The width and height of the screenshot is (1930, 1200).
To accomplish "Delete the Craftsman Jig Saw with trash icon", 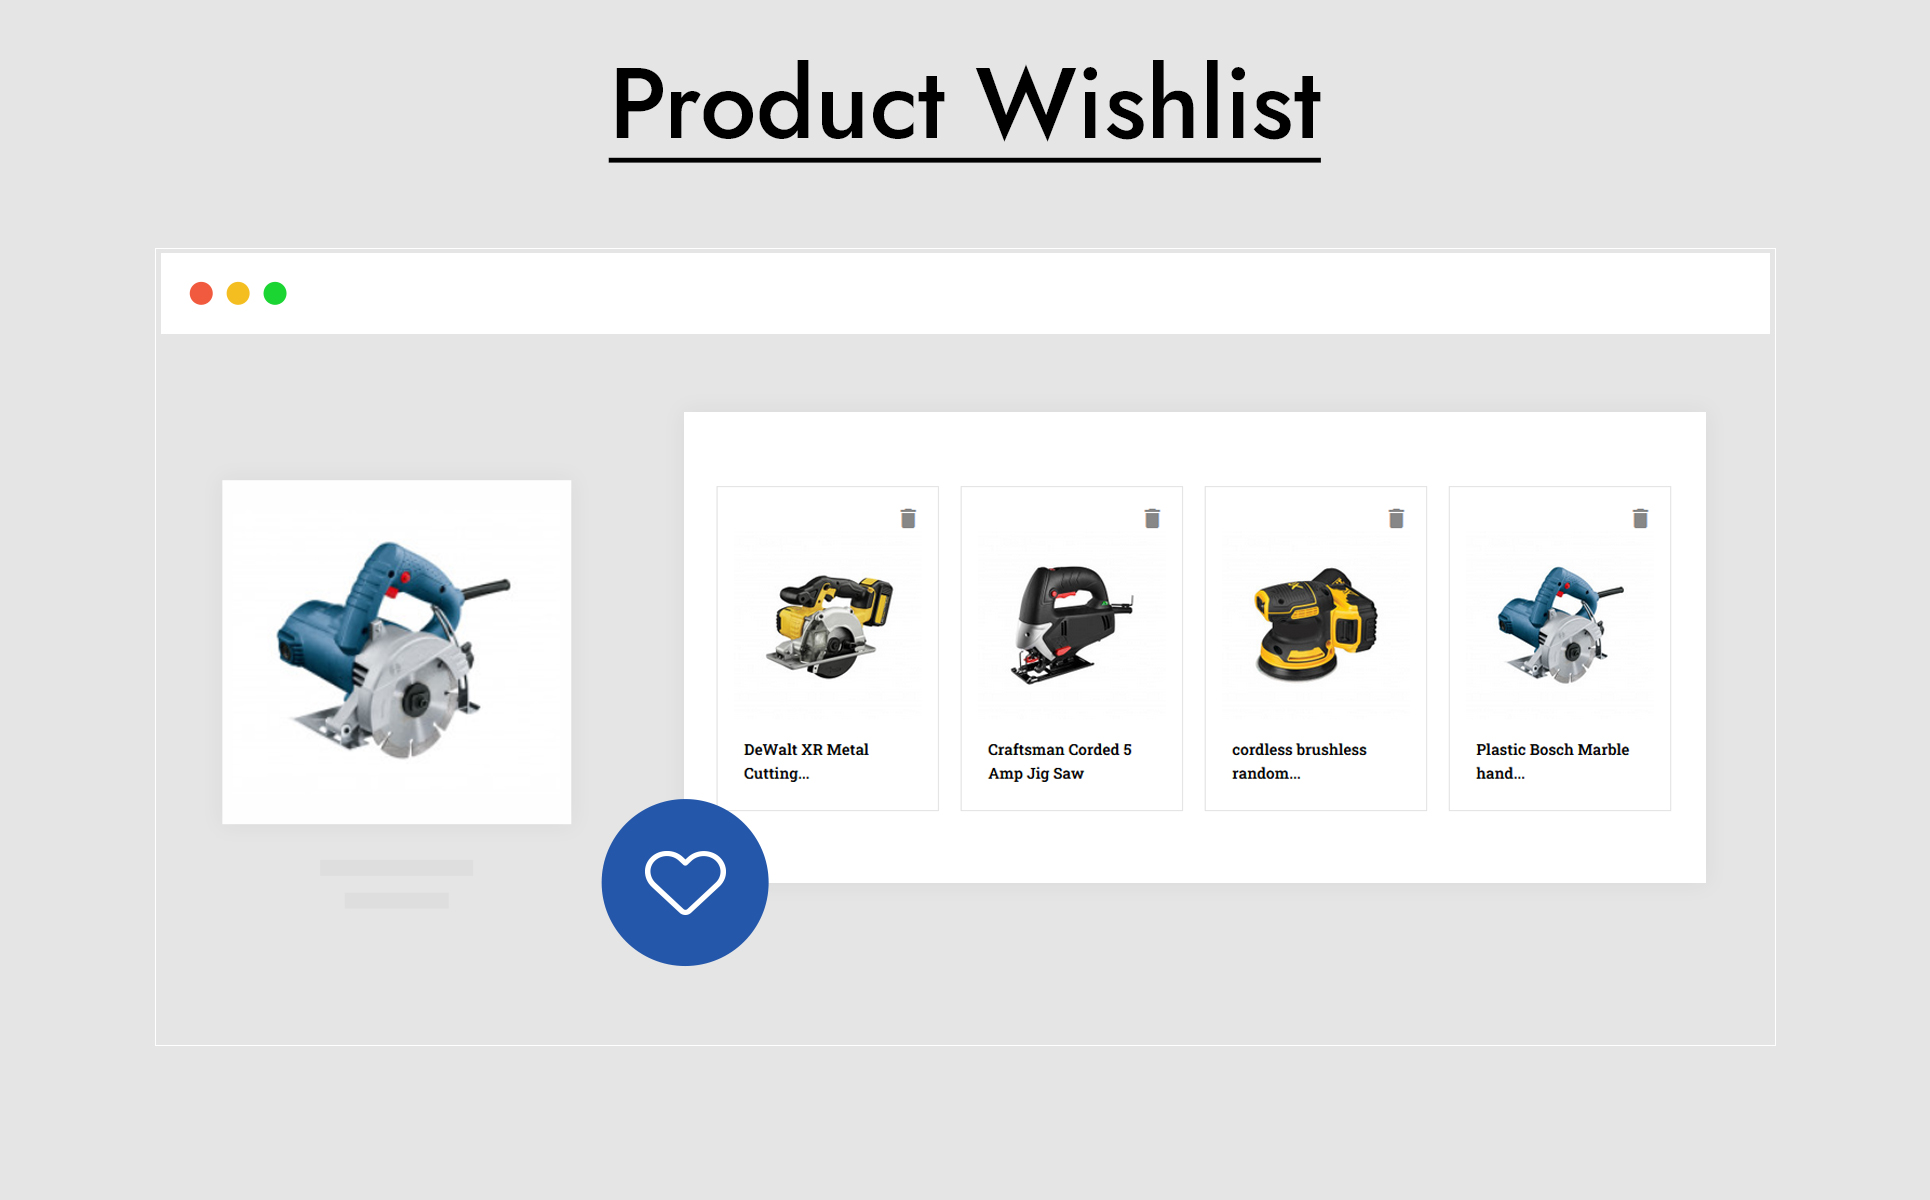I will coord(1152,518).
